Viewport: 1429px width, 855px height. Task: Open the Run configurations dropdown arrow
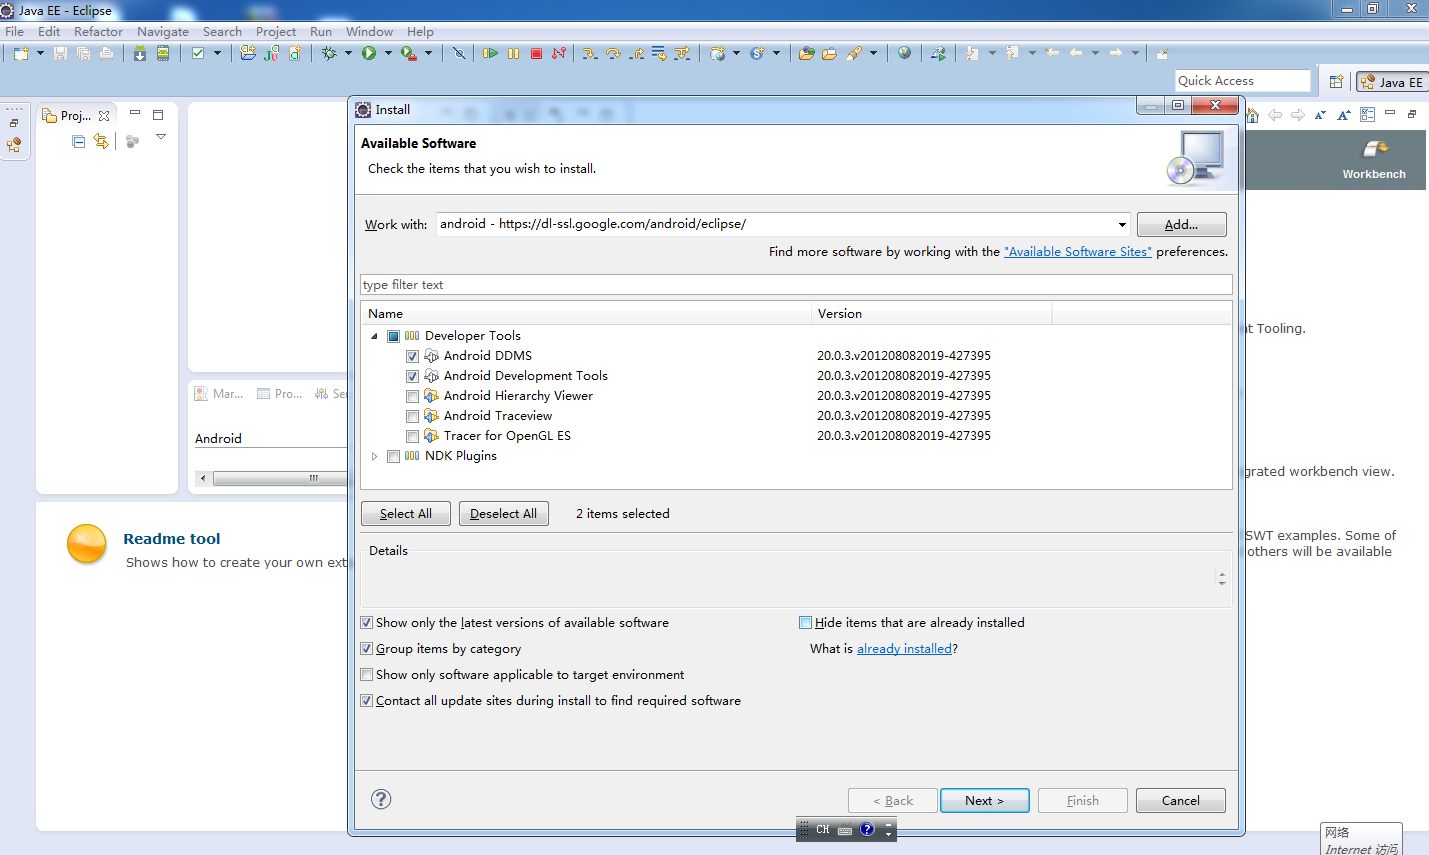388,53
